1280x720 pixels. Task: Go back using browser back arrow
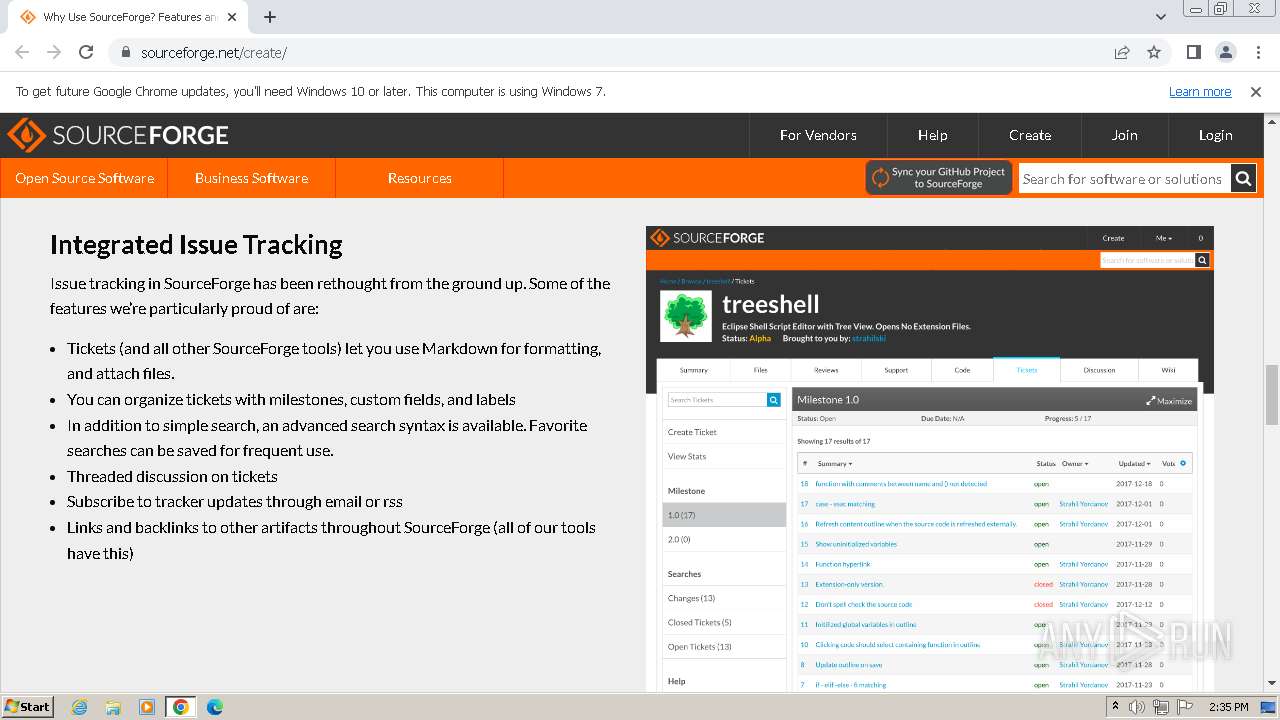(x=22, y=52)
